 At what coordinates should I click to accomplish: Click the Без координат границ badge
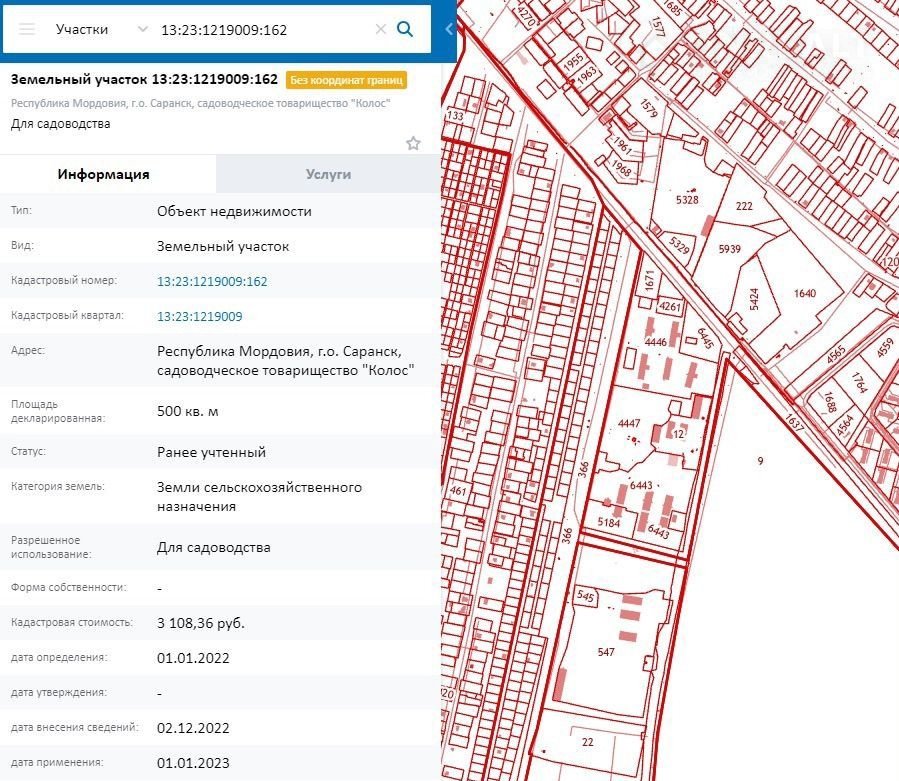(346, 80)
